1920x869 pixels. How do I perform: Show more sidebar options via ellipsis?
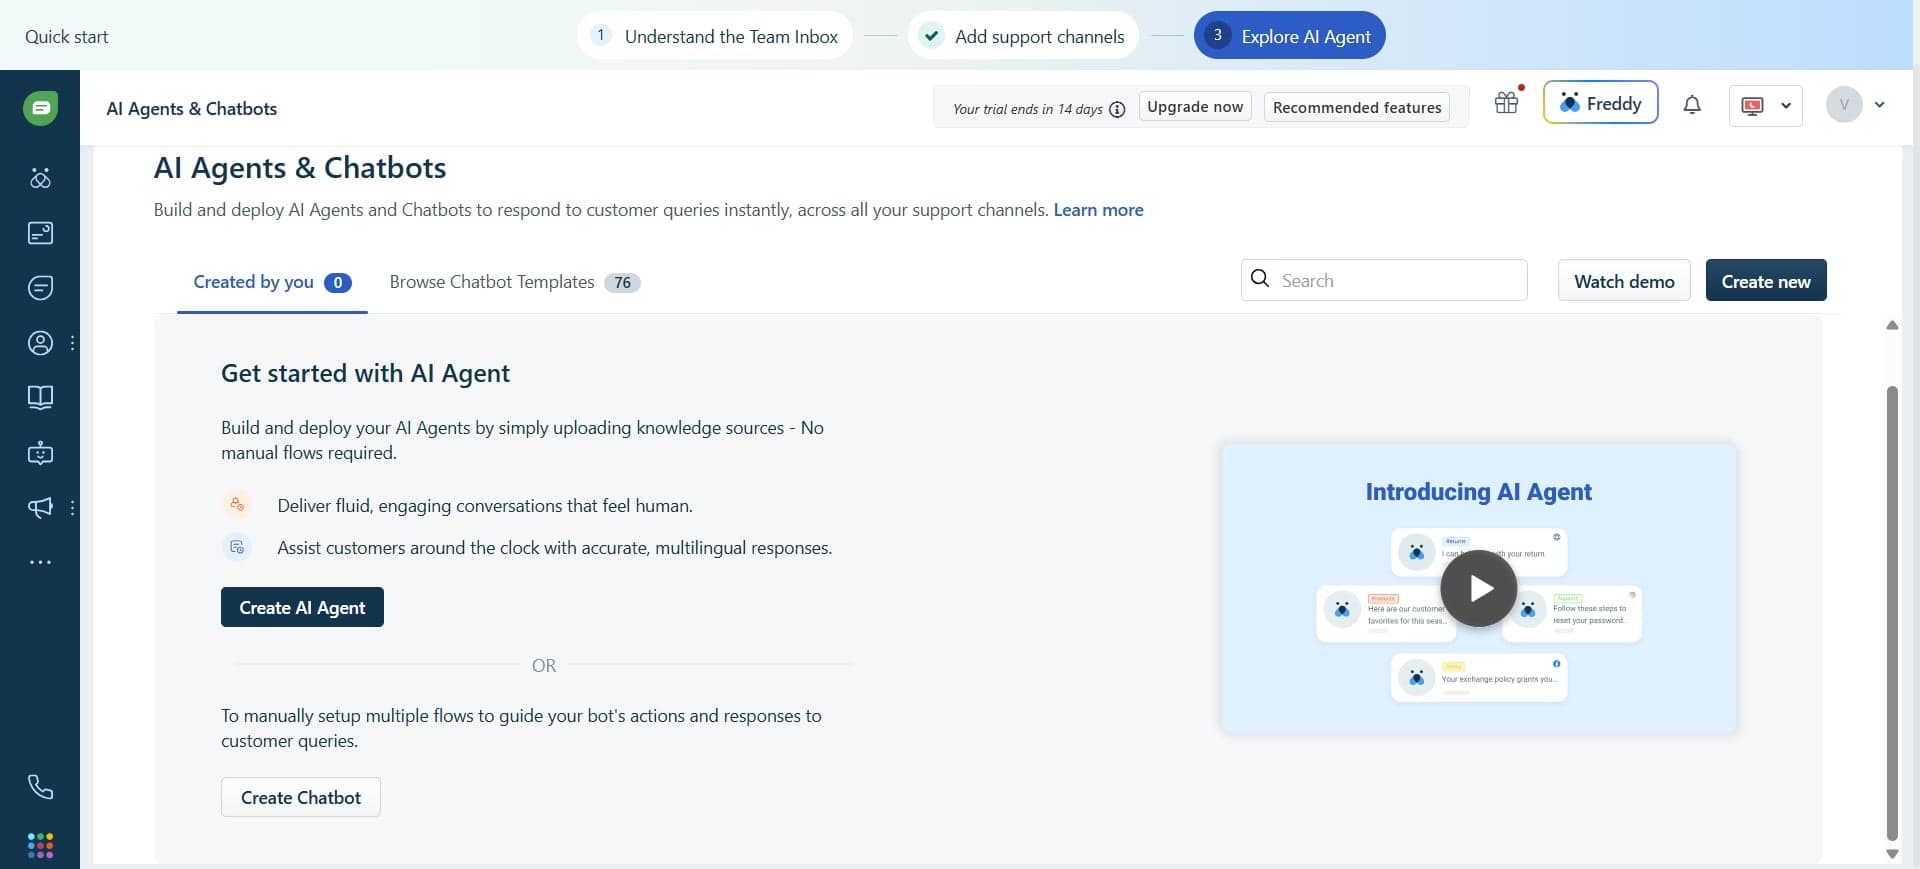40,562
